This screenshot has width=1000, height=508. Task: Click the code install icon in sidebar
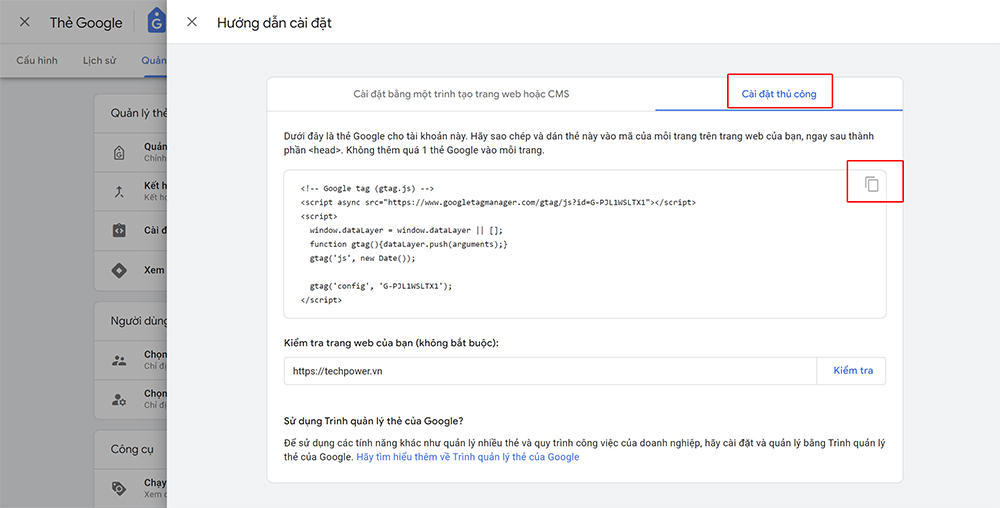tap(119, 231)
